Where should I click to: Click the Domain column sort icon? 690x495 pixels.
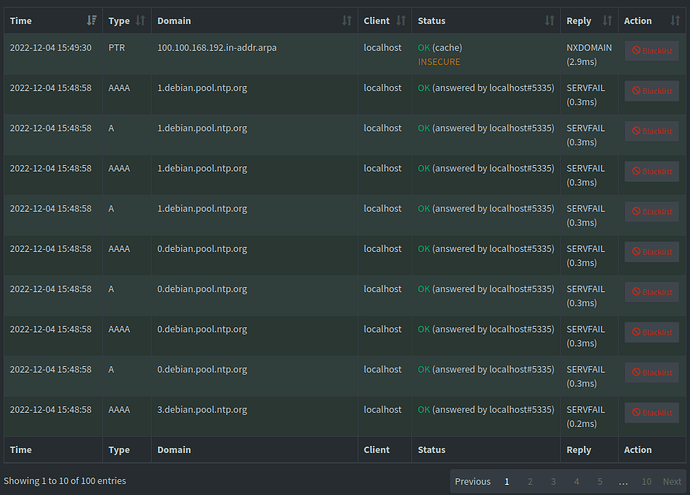347,20
